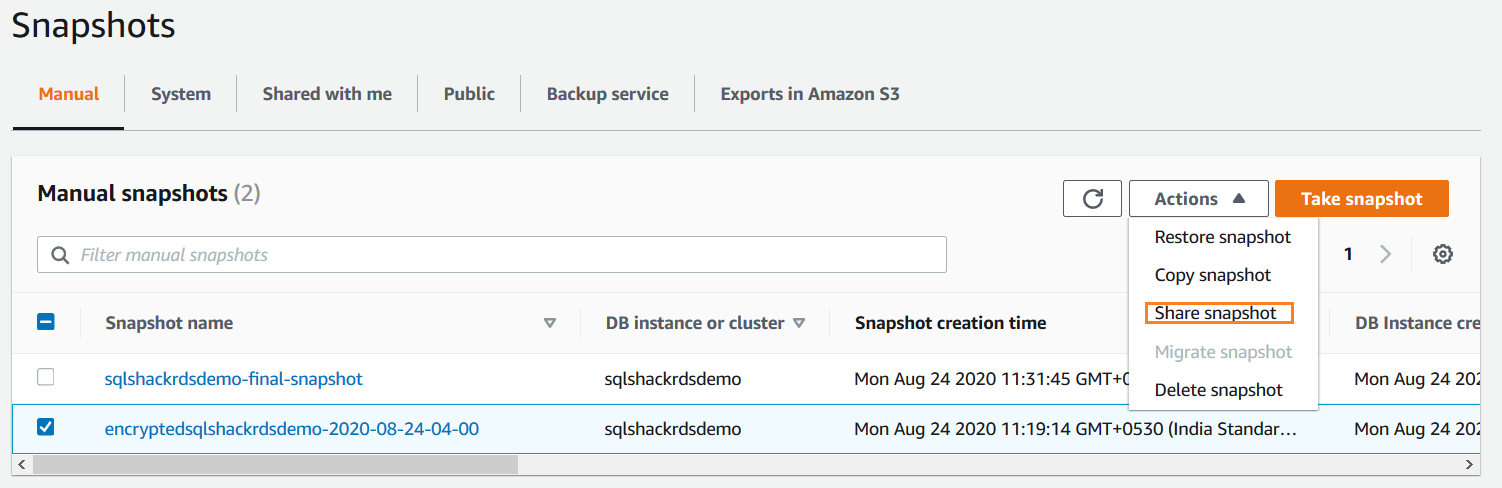The width and height of the screenshot is (1502, 488).
Task: Open the Shared with me tab
Action: point(327,94)
